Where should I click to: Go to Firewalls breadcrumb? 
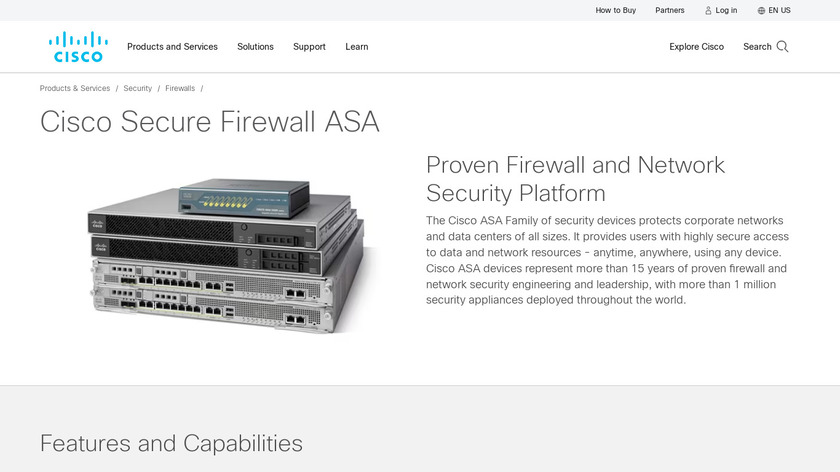coord(180,88)
